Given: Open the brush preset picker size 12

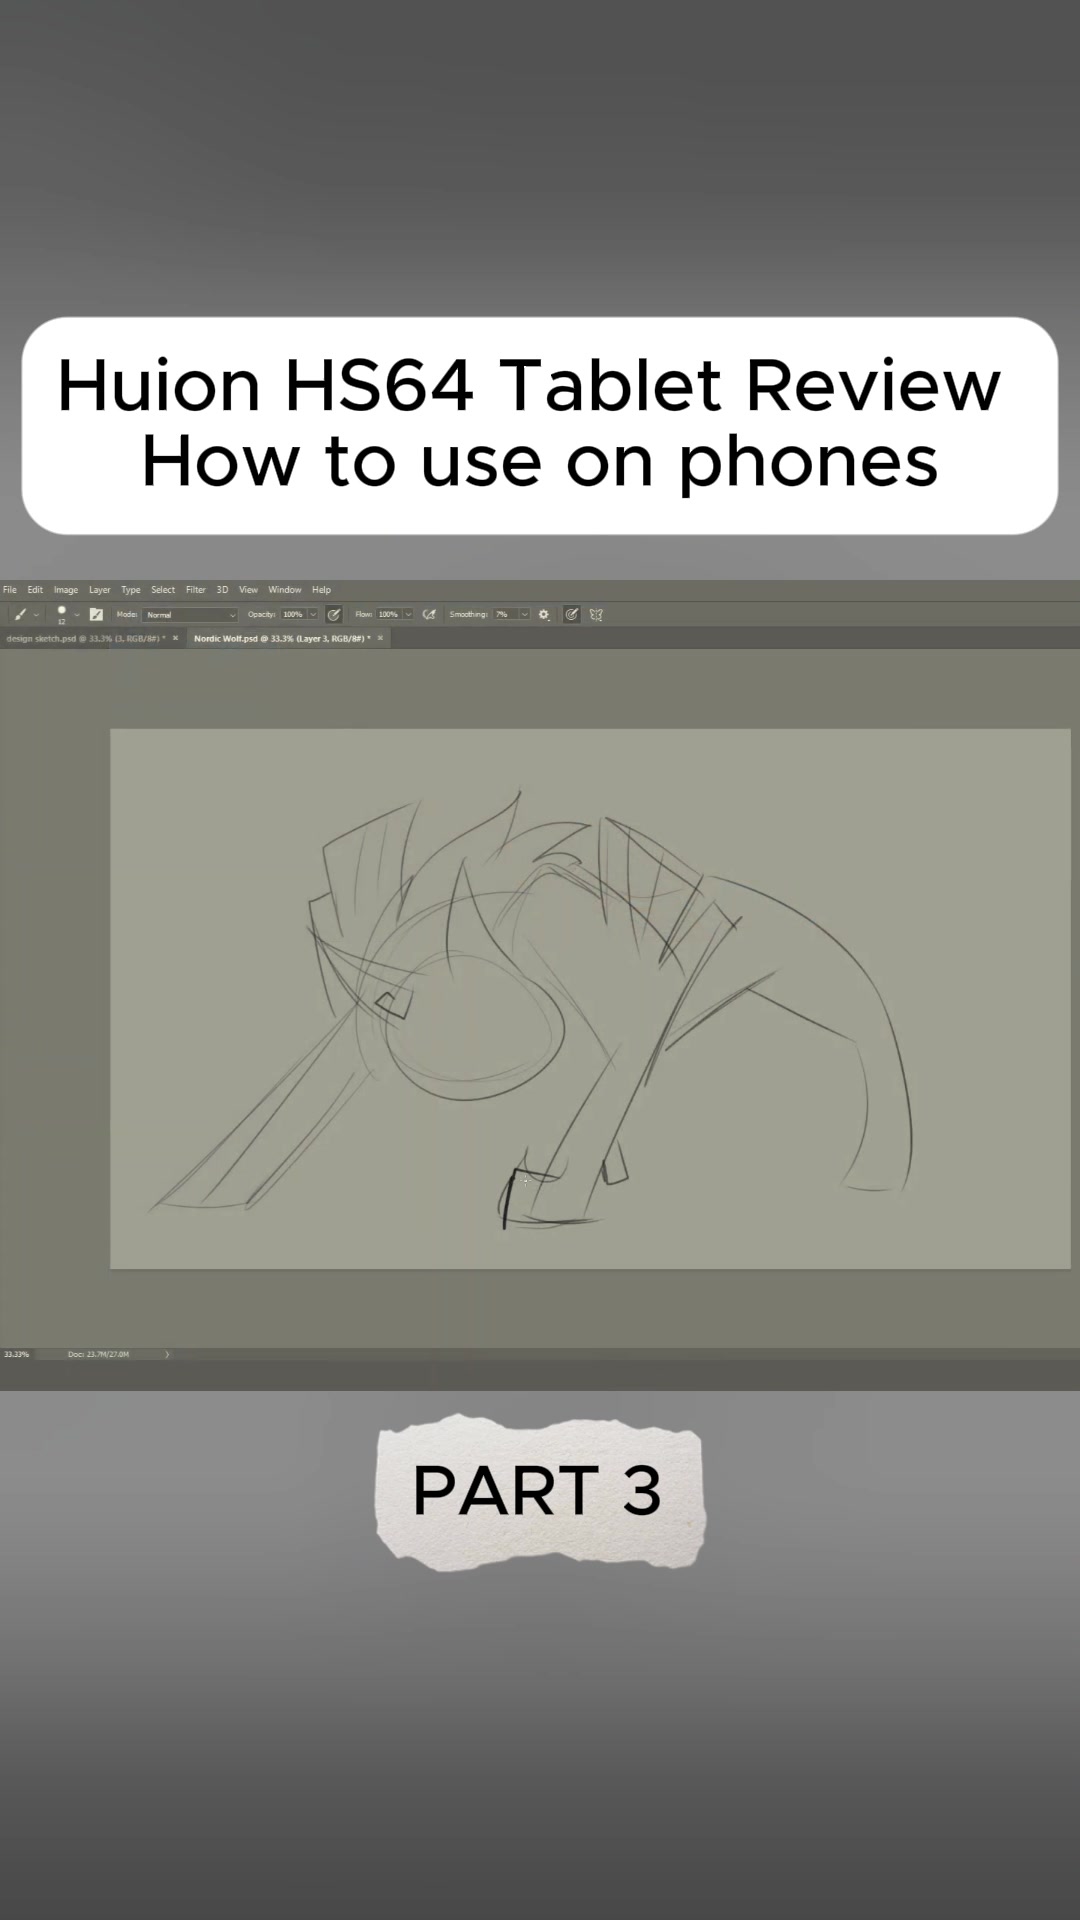Looking at the screenshot, I should [61, 614].
